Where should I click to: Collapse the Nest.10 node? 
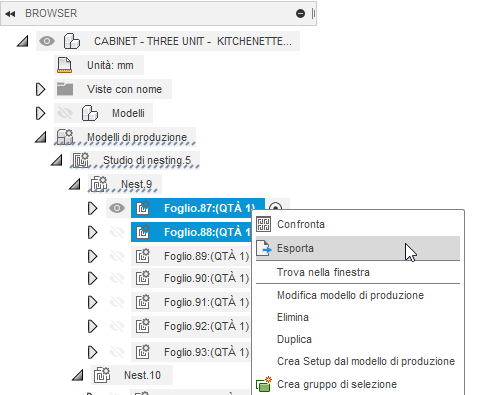coord(78,375)
